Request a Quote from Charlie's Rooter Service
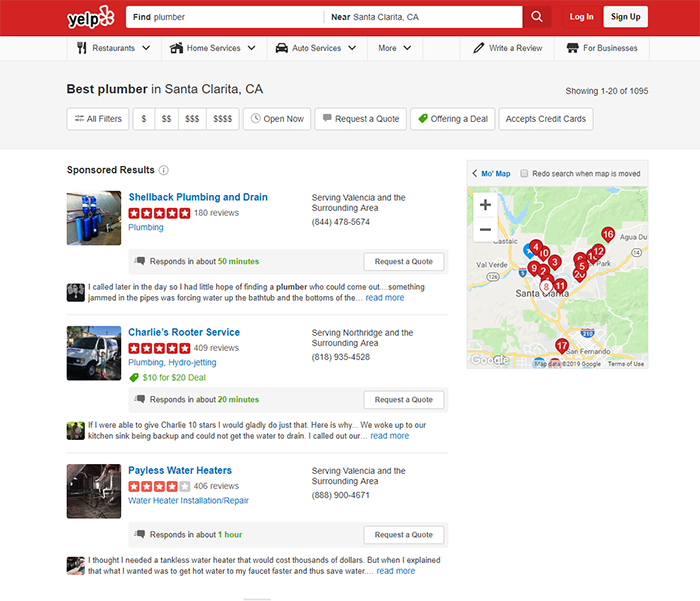The image size is (700, 601). [404, 400]
